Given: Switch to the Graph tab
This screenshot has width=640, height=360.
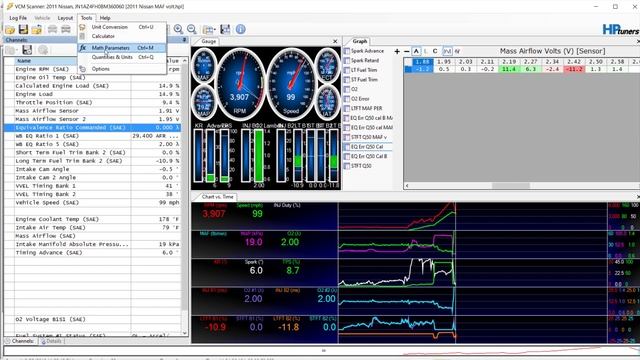Looking at the screenshot, I should point(360,41).
